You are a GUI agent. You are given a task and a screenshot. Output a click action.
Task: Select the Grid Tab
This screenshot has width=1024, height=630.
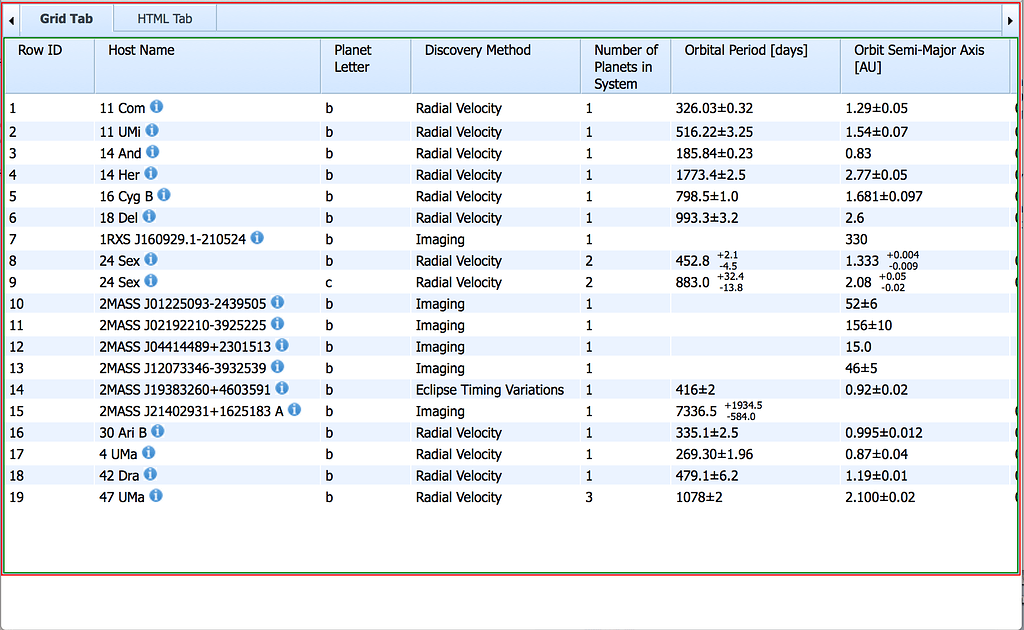tap(67, 18)
